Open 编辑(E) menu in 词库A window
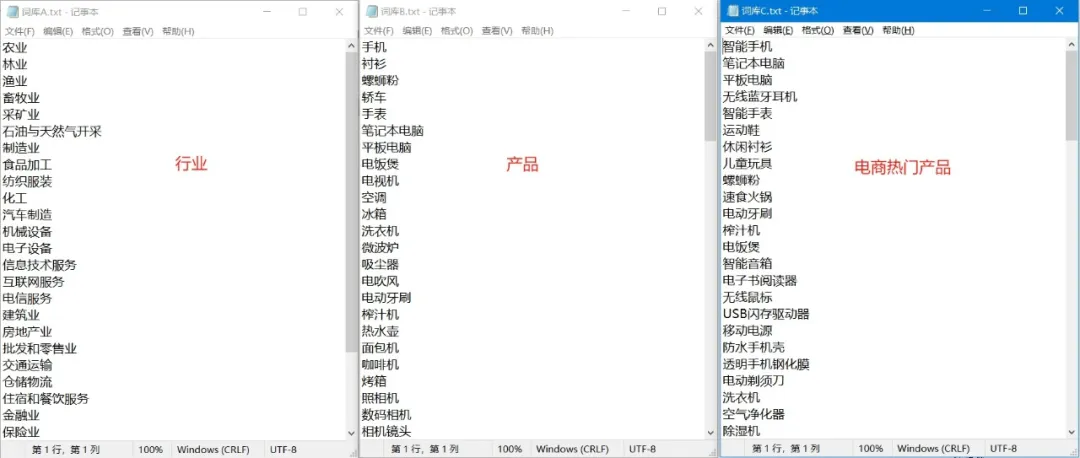This screenshot has height=458, width=1080. (58, 32)
